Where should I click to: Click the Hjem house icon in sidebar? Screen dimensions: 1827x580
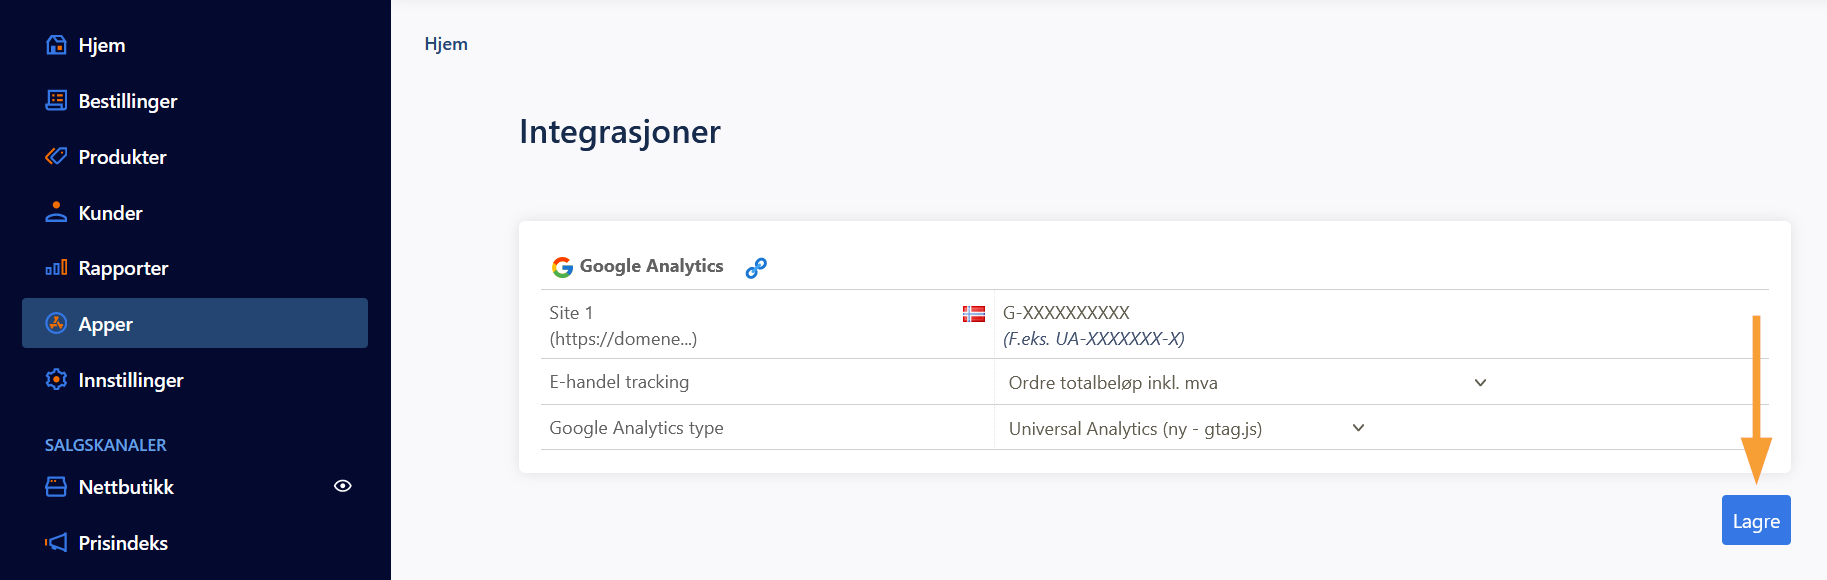56,45
